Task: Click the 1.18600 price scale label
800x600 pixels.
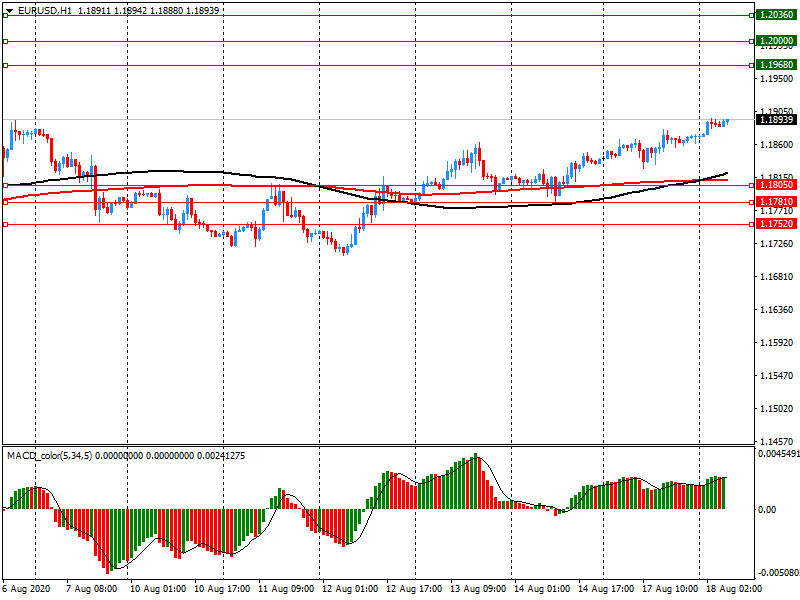Action: 776,145
